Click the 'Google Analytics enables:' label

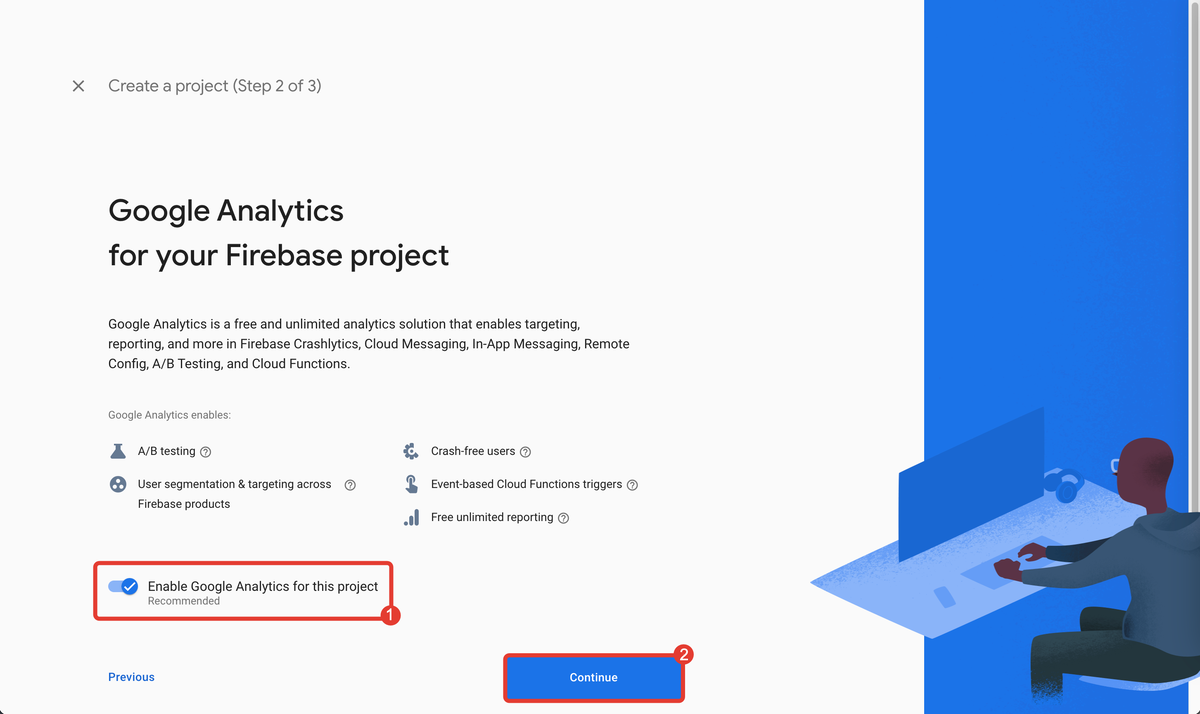pos(170,415)
